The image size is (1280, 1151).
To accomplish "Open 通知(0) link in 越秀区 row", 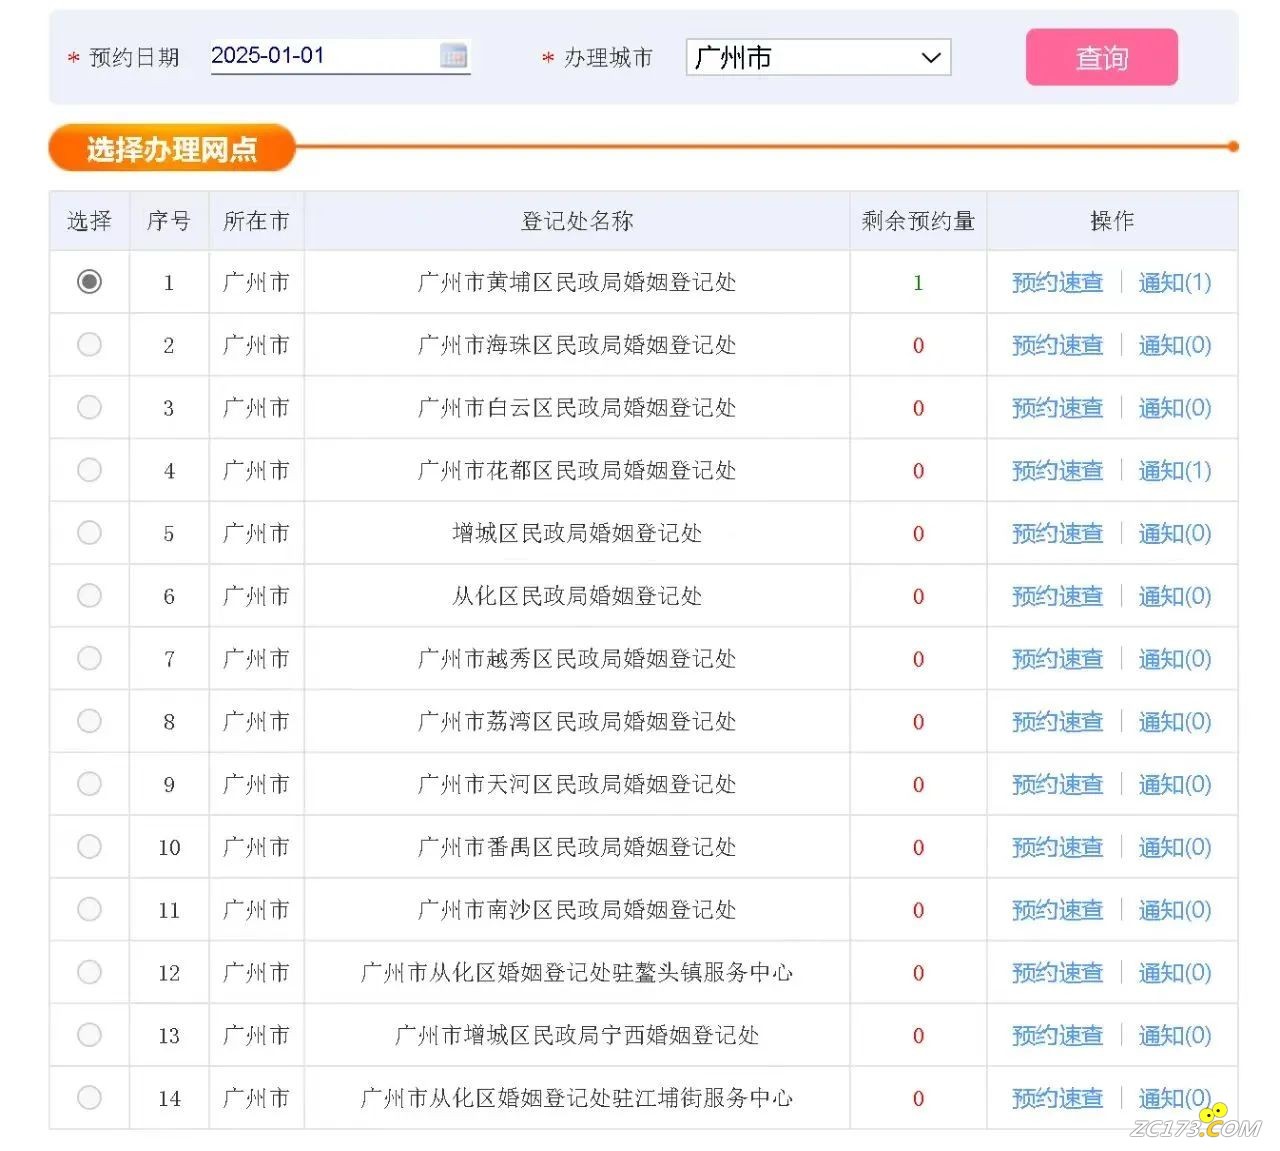I will tap(1175, 659).
